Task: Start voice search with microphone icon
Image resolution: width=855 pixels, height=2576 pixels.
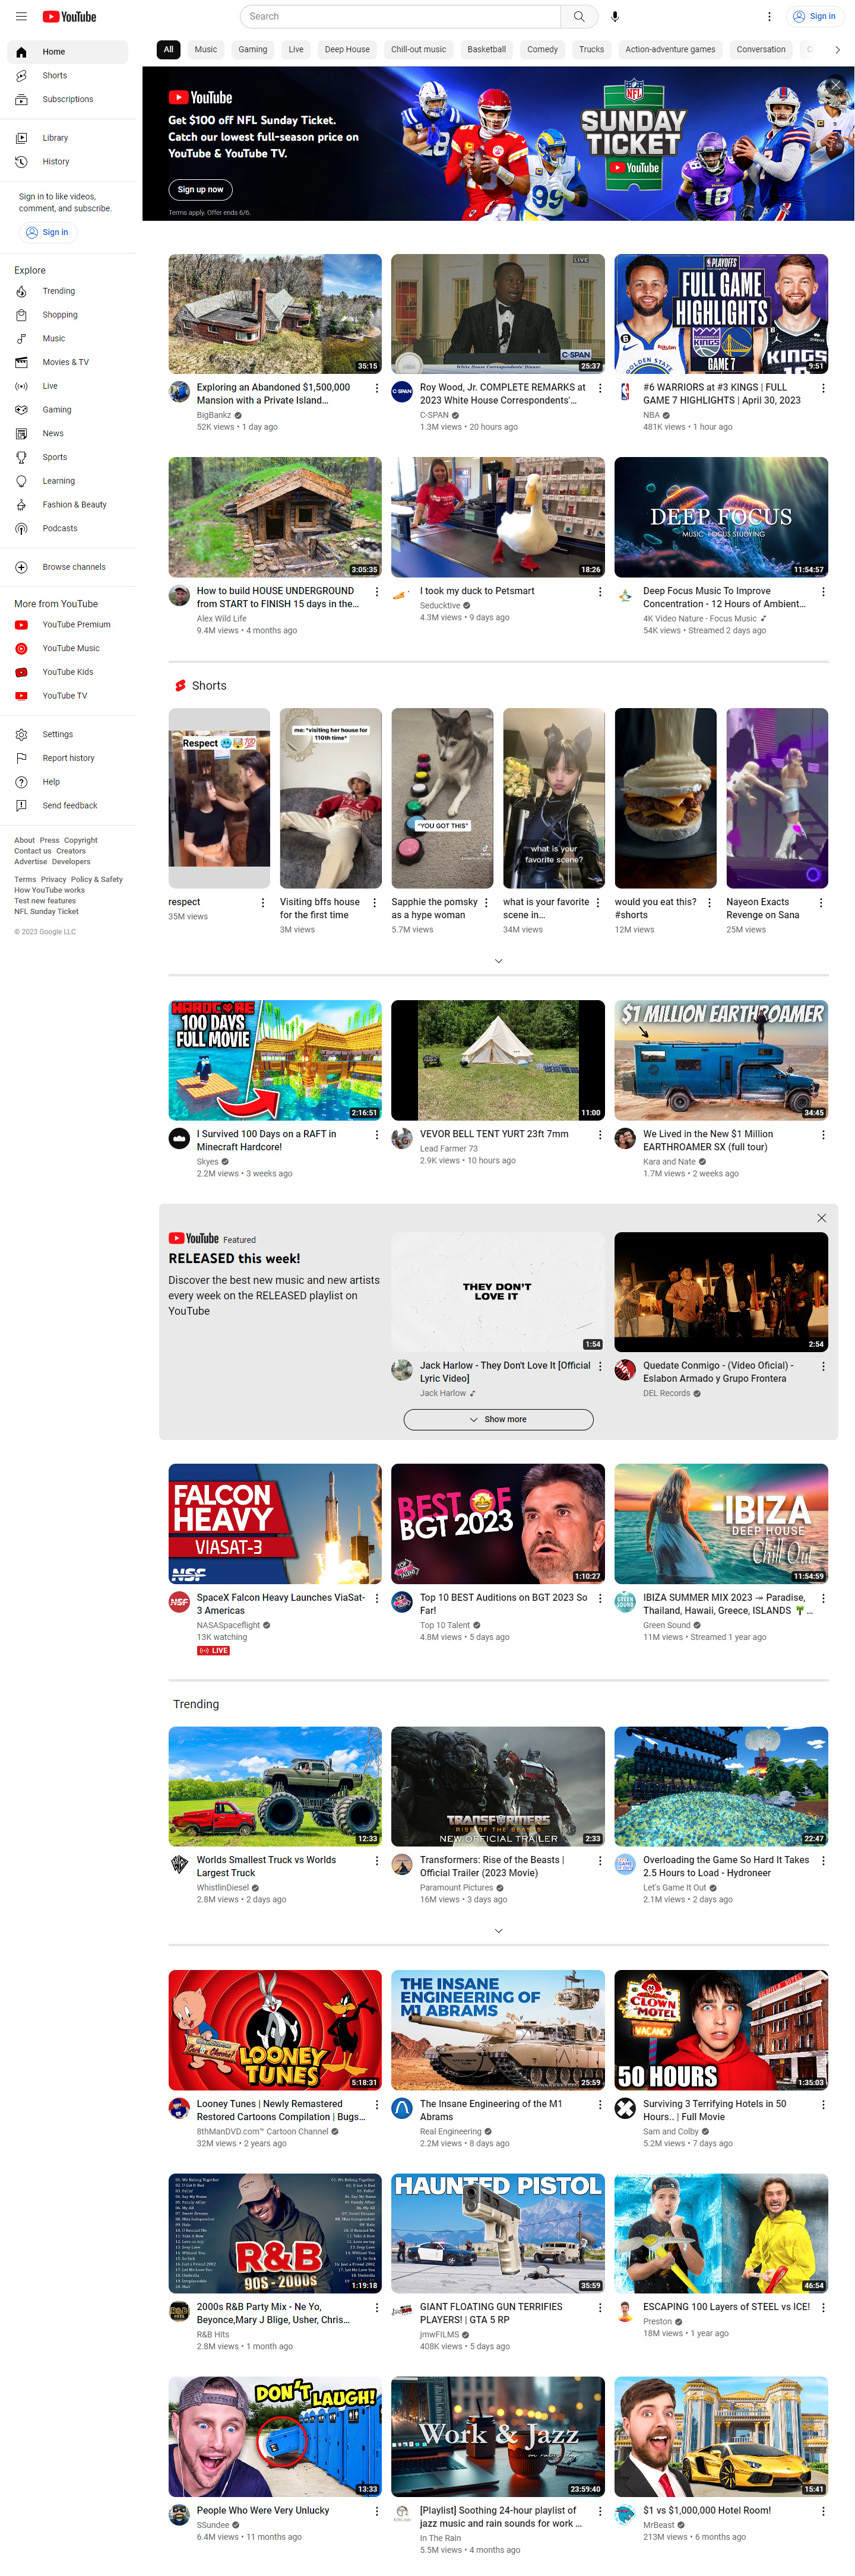Action: point(615,16)
